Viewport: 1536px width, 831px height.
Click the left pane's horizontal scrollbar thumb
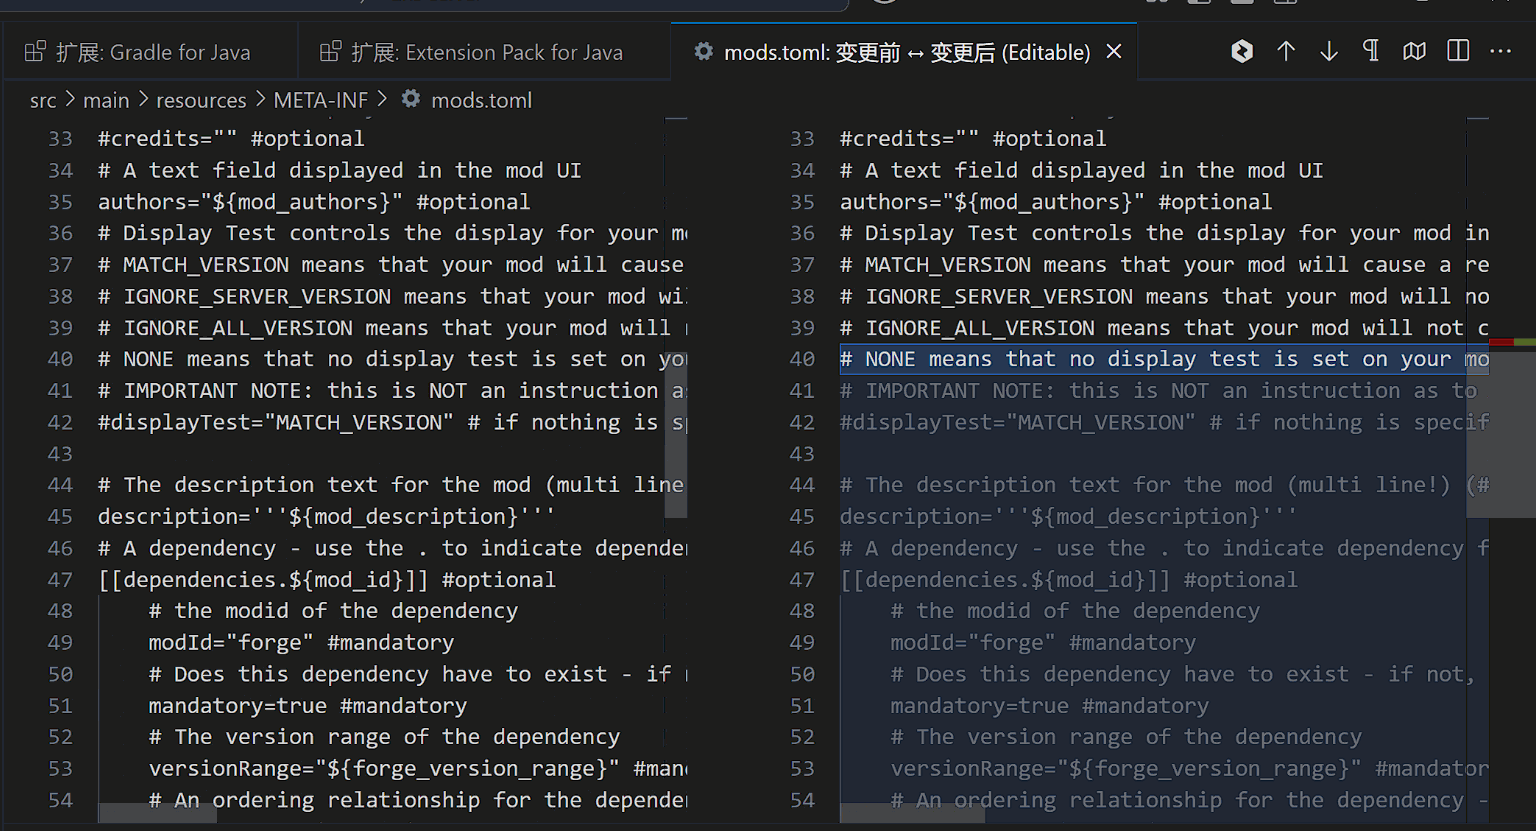[157, 814]
